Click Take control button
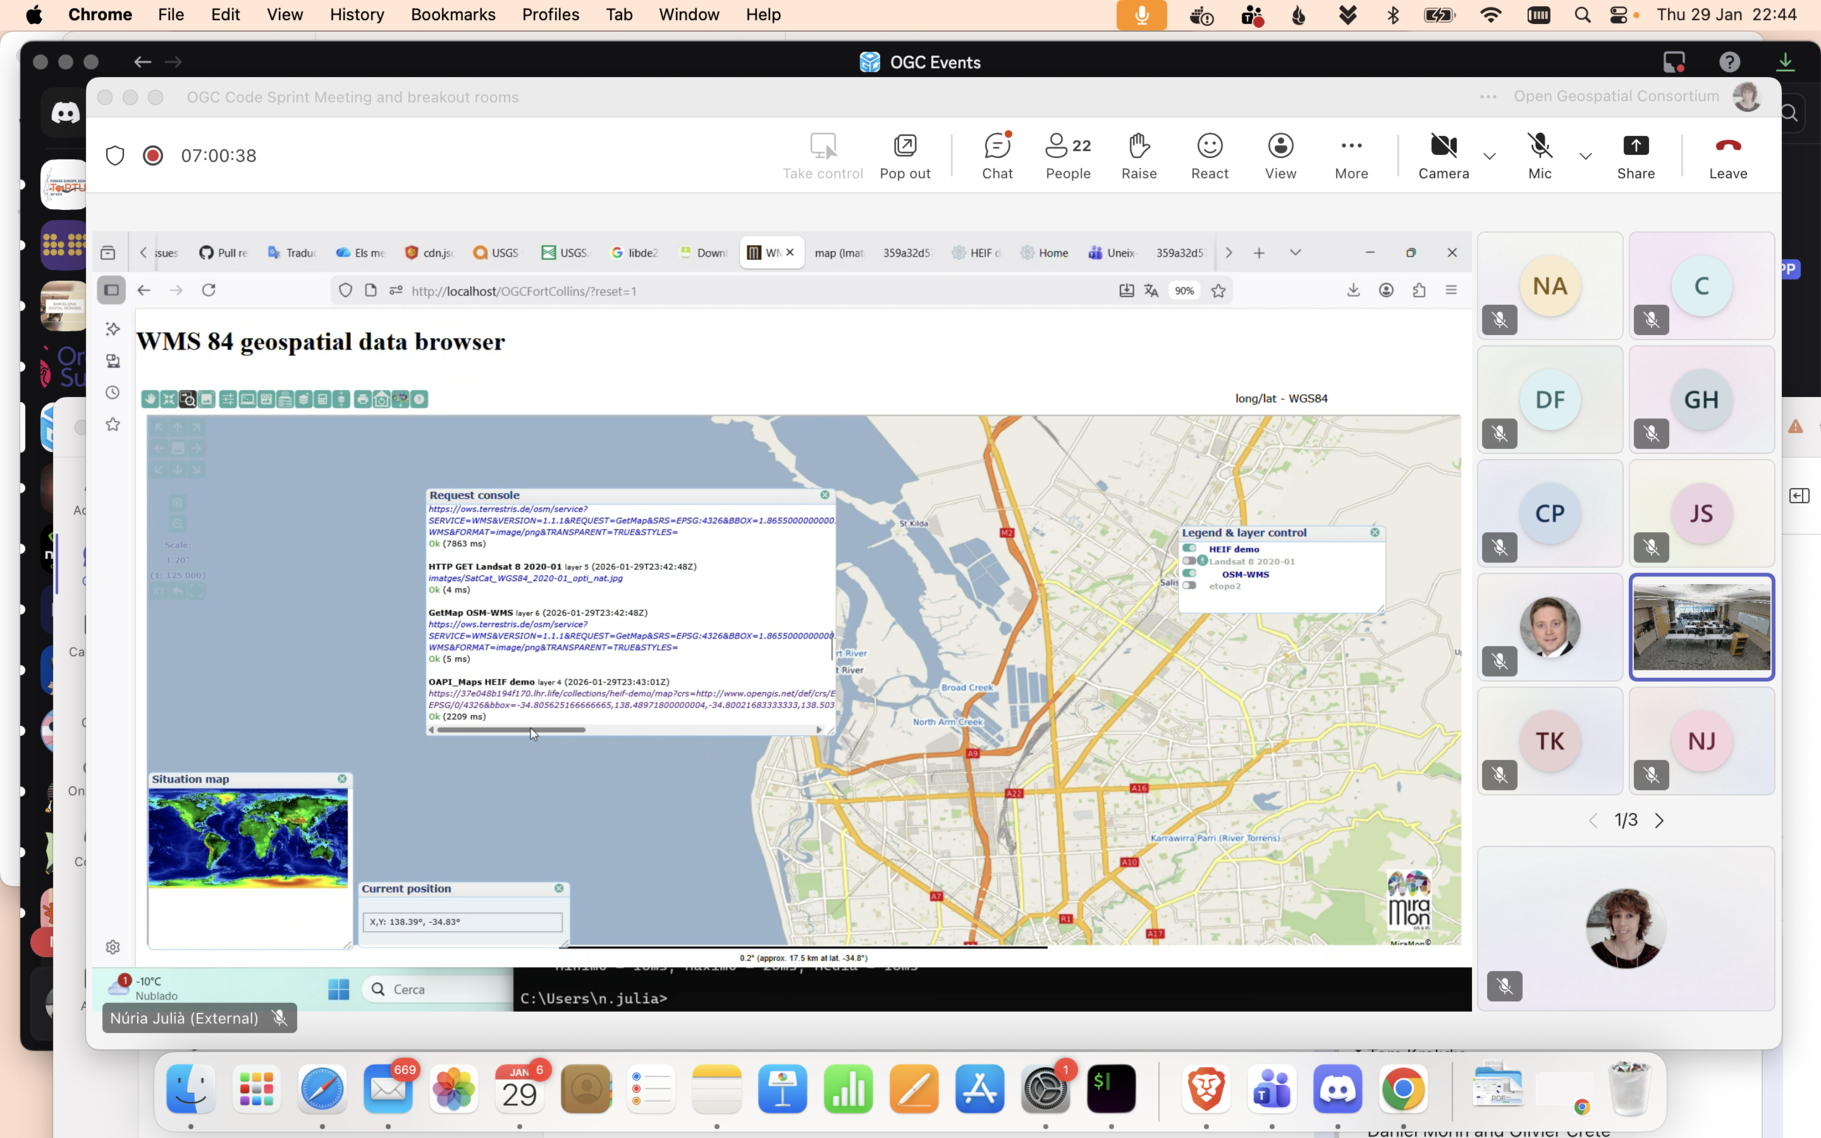Screen dimensions: 1821x1138 (x=822, y=155)
